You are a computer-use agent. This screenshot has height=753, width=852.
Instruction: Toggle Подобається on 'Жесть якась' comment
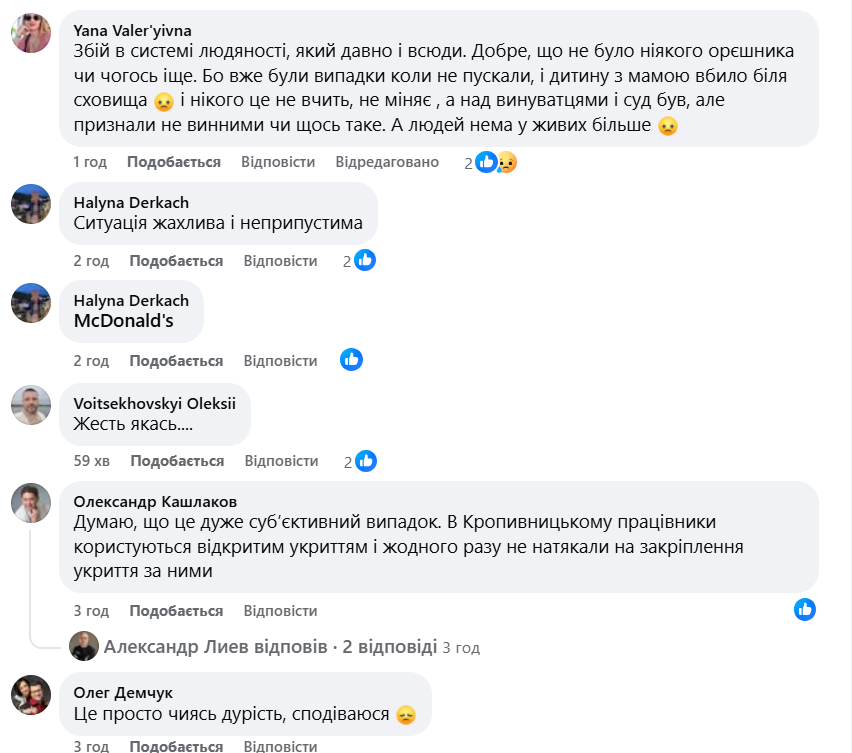177,461
